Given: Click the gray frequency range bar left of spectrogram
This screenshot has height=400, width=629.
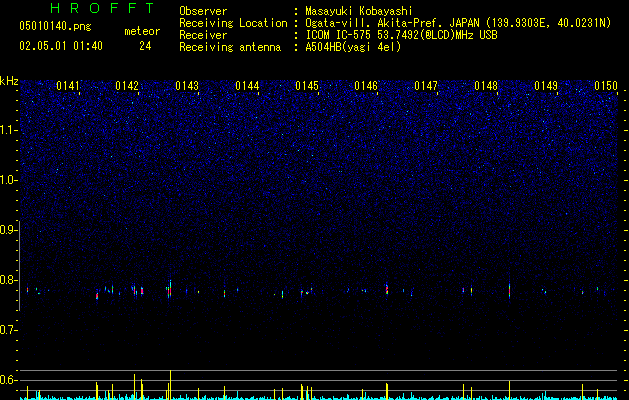Looking at the screenshot, I should click(x=19, y=266).
